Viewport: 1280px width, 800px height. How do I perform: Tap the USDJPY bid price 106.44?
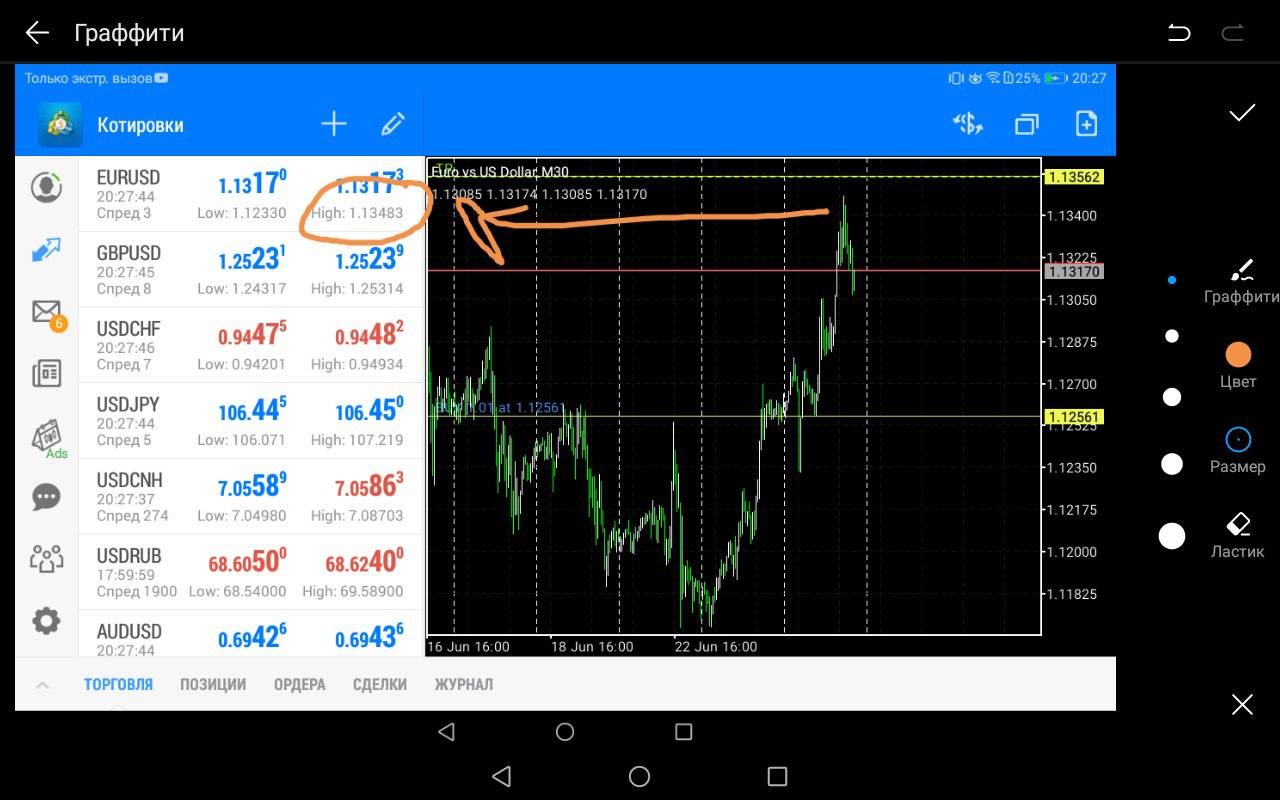click(253, 410)
